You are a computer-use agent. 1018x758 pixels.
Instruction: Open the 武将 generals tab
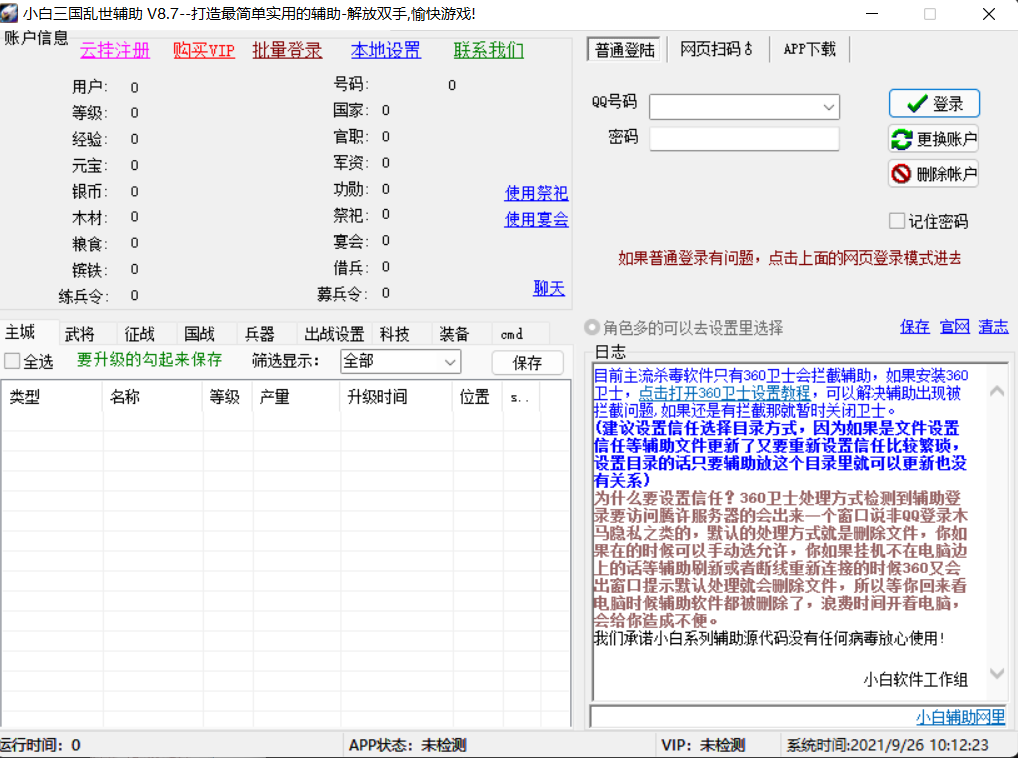[x=80, y=334]
